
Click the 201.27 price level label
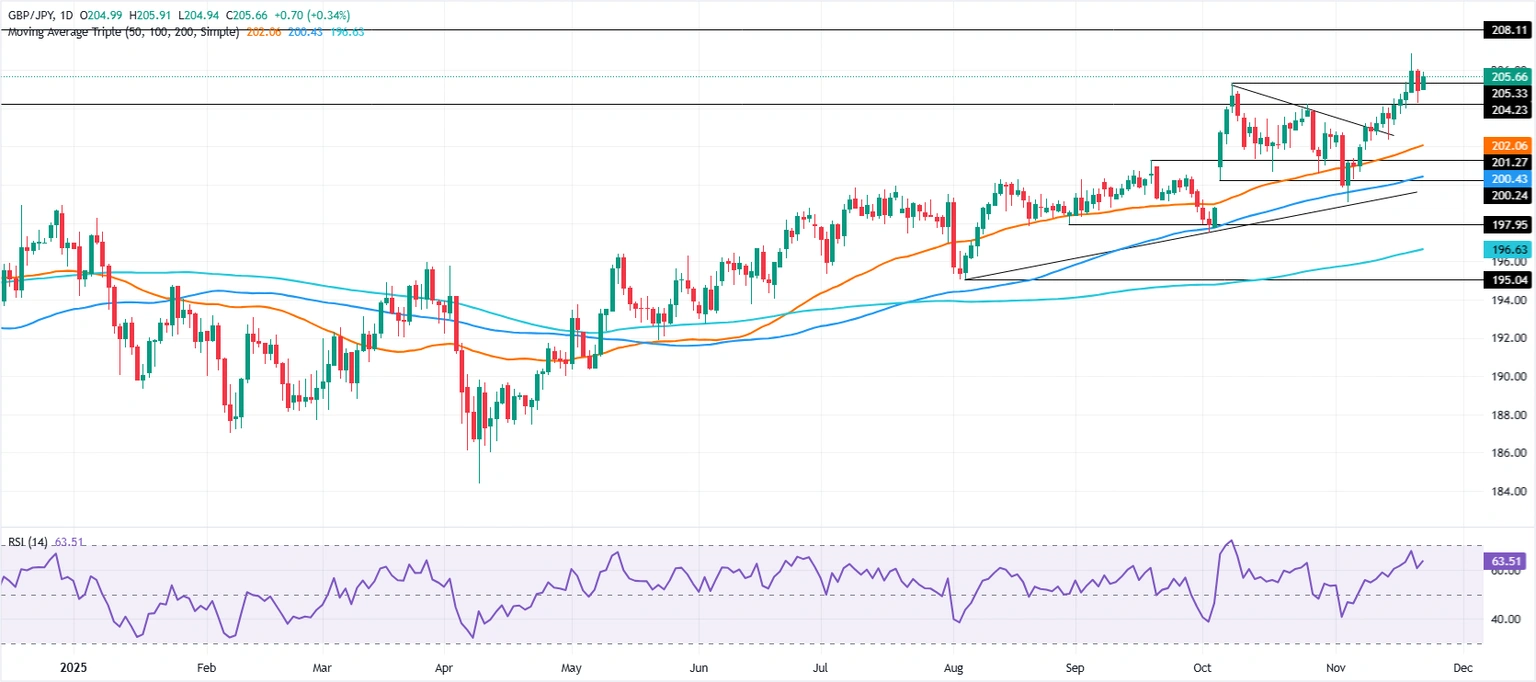1507,162
